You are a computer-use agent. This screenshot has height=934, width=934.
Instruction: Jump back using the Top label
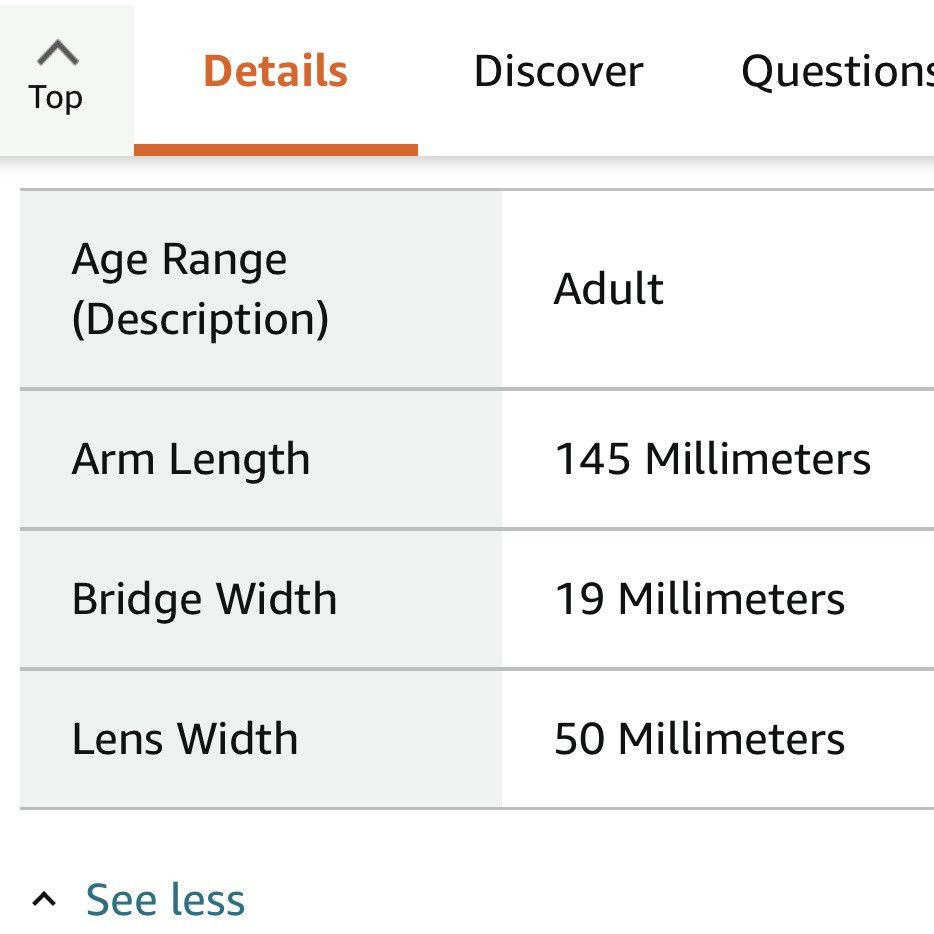point(55,98)
